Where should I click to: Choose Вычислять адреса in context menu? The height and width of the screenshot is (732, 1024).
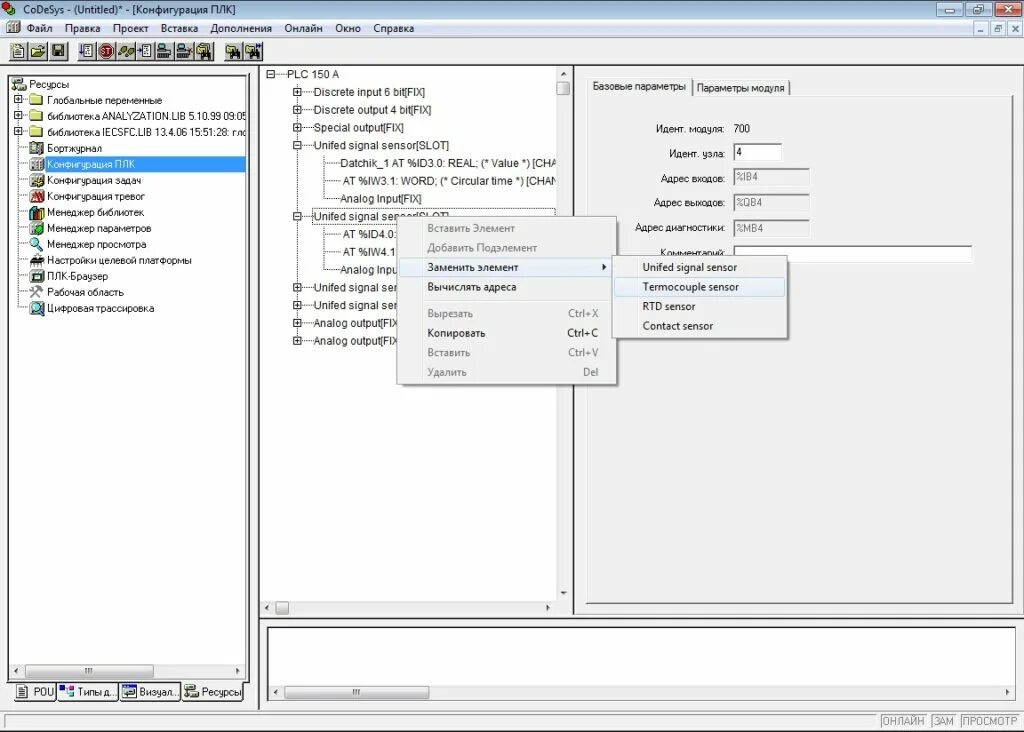(506, 287)
